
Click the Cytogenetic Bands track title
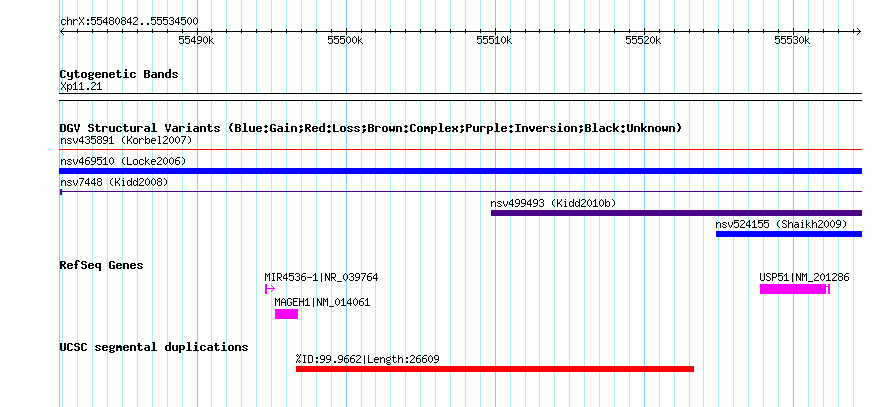point(119,74)
